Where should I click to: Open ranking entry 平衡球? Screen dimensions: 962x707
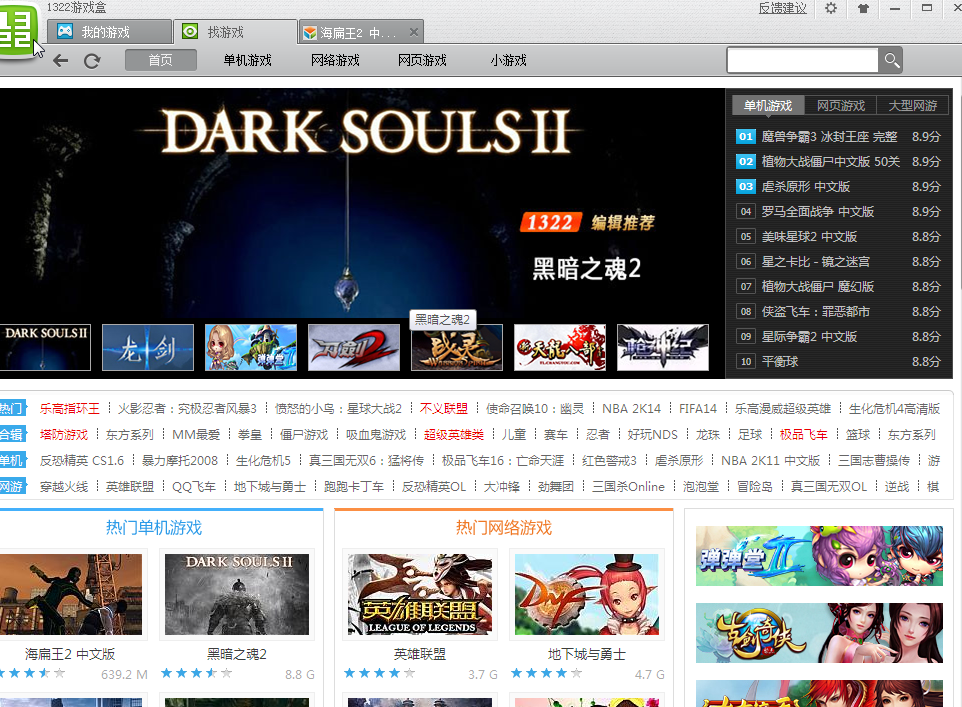pos(838,361)
